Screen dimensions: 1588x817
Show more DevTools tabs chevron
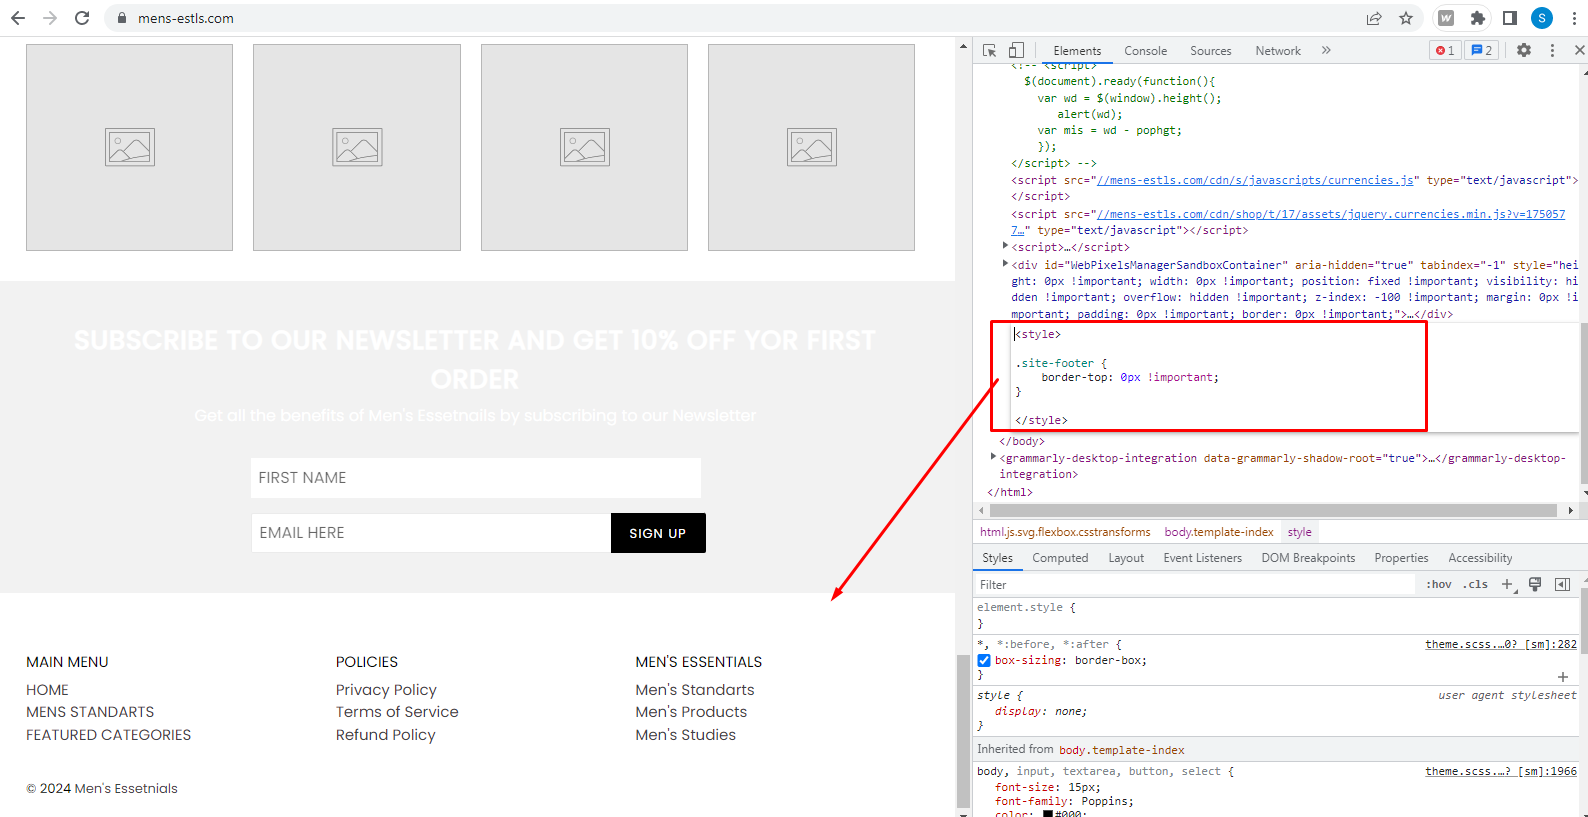tap(1326, 50)
